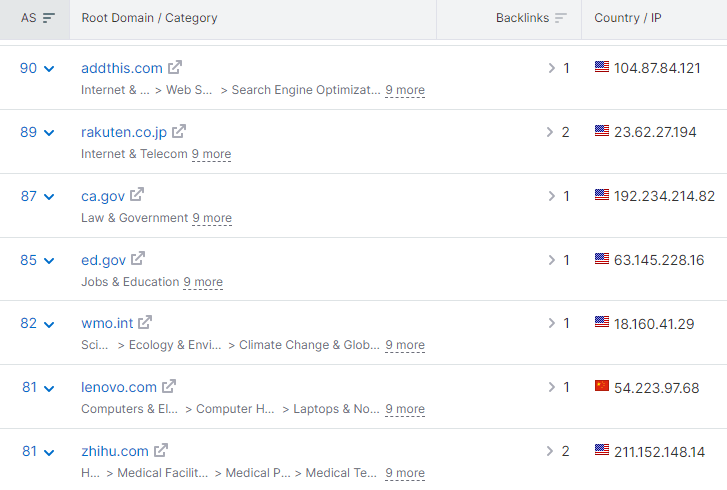This screenshot has height=490, width=727.
Task: Click US flag beside 23.62.27.194
Action: click(602, 131)
